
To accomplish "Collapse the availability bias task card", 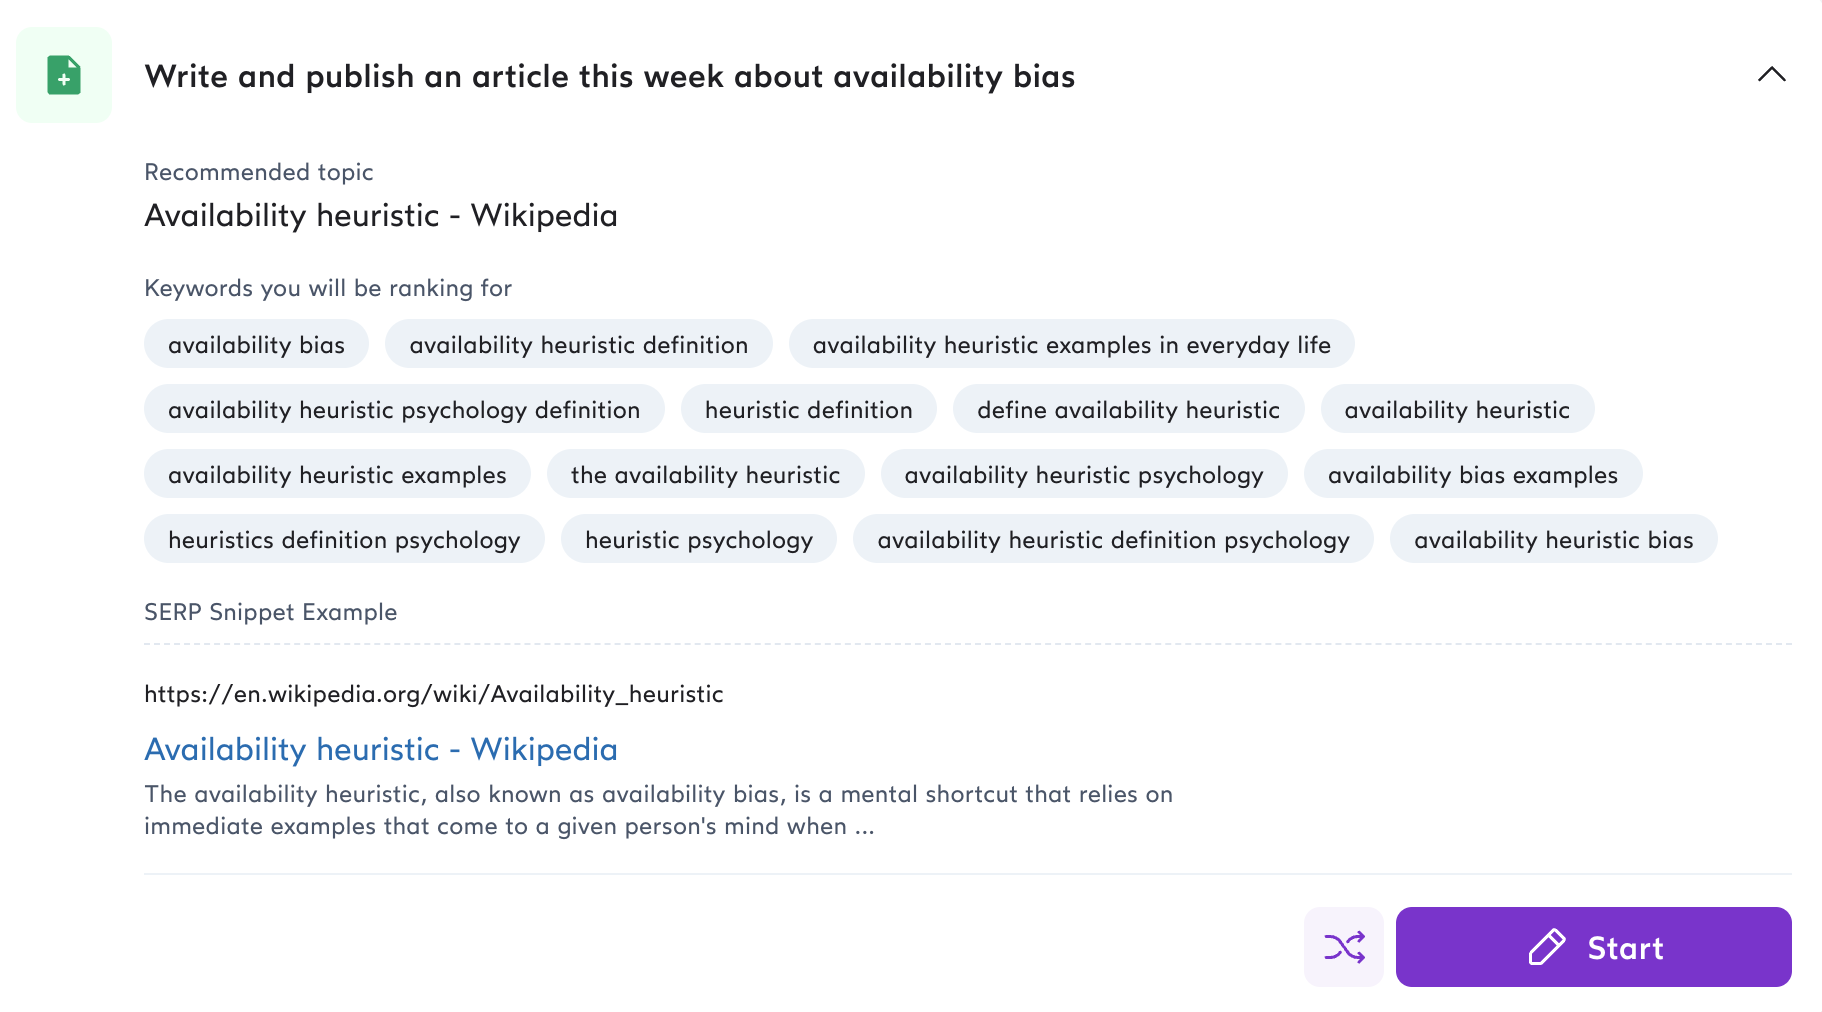I will [1771, 75].
